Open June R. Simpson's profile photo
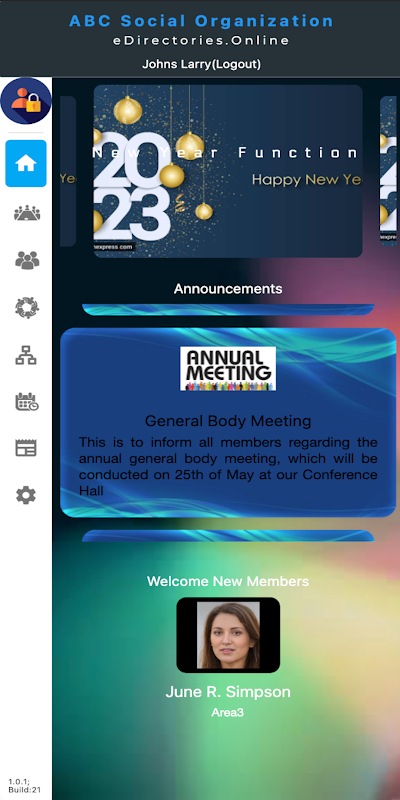The height and width of the screenshot is (800, 400). coord(228,635)
